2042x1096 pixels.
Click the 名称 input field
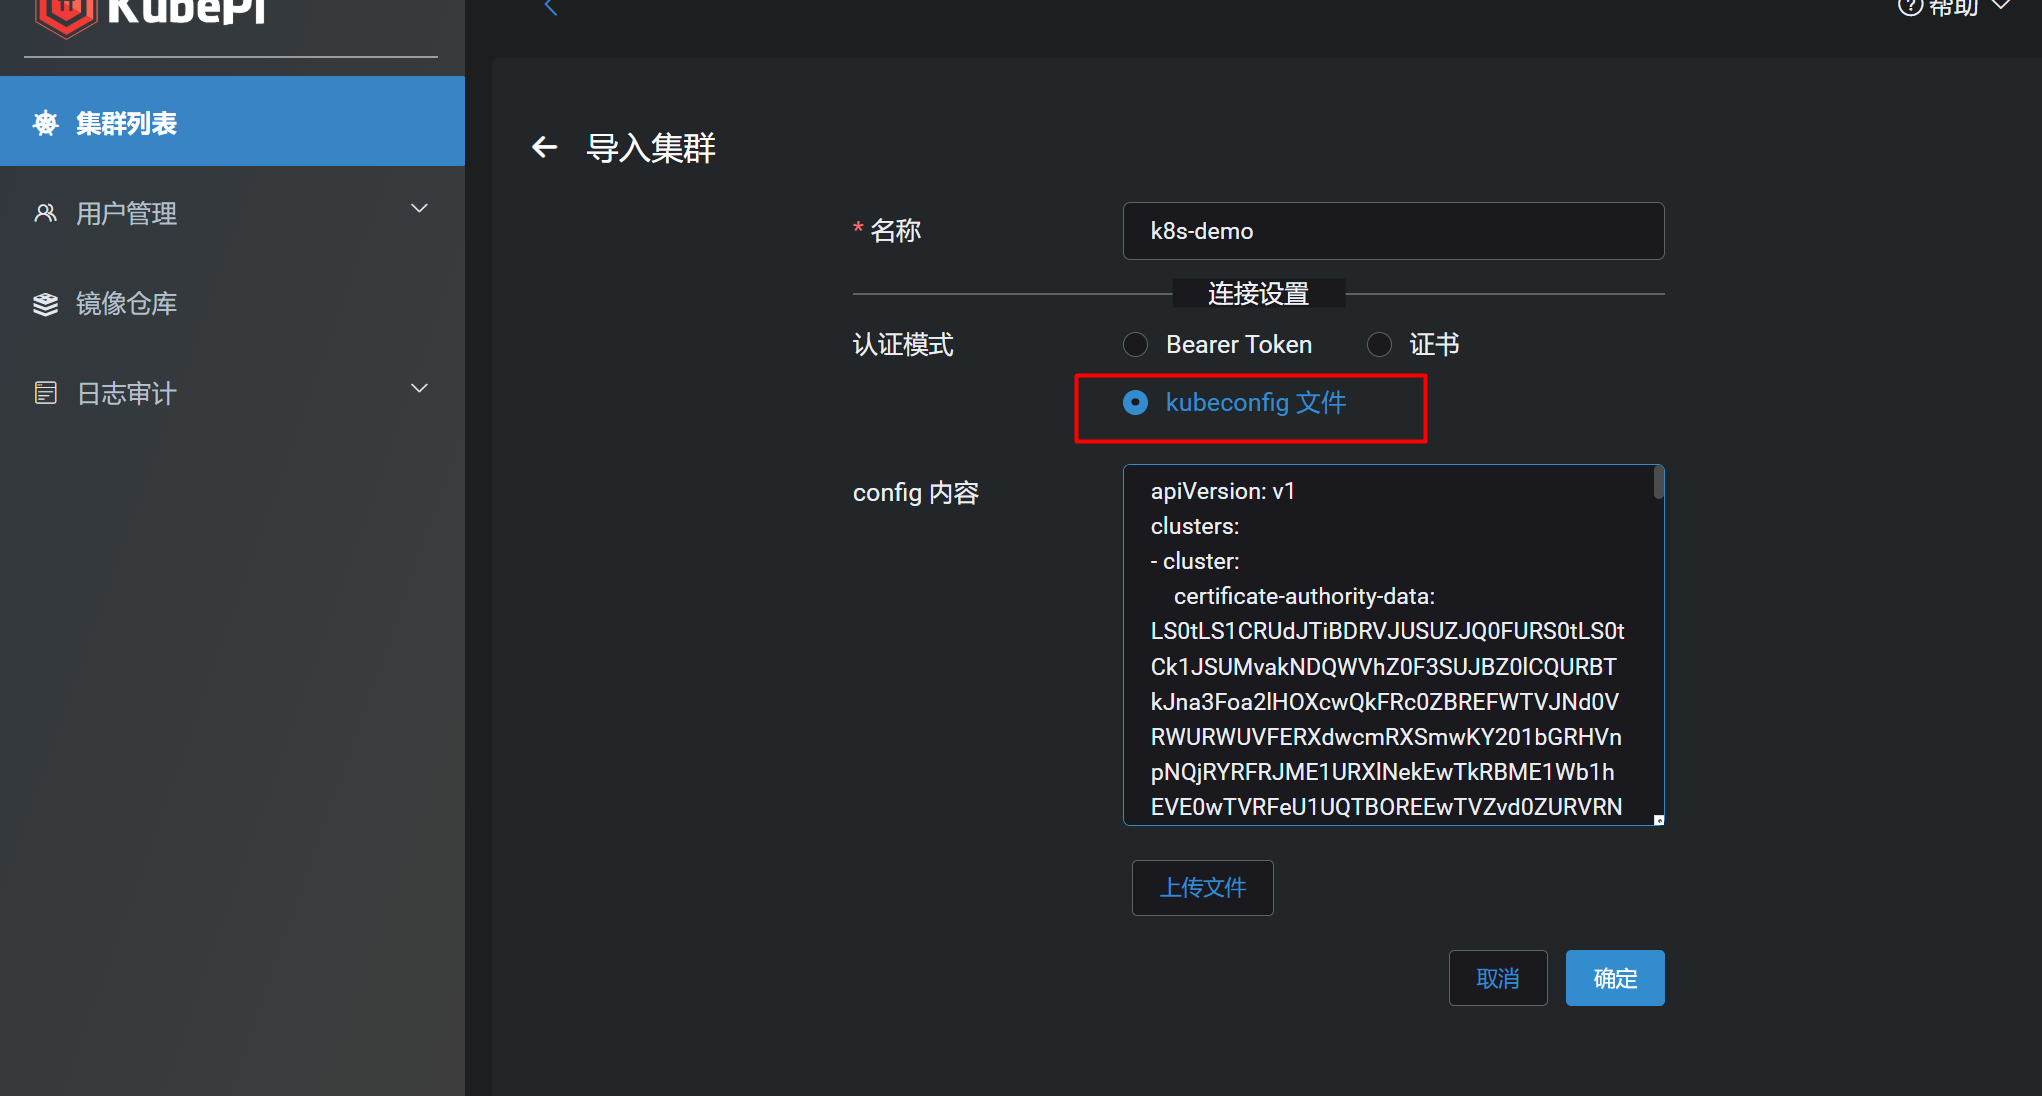pyautogui.click(x=1393, y=231)
